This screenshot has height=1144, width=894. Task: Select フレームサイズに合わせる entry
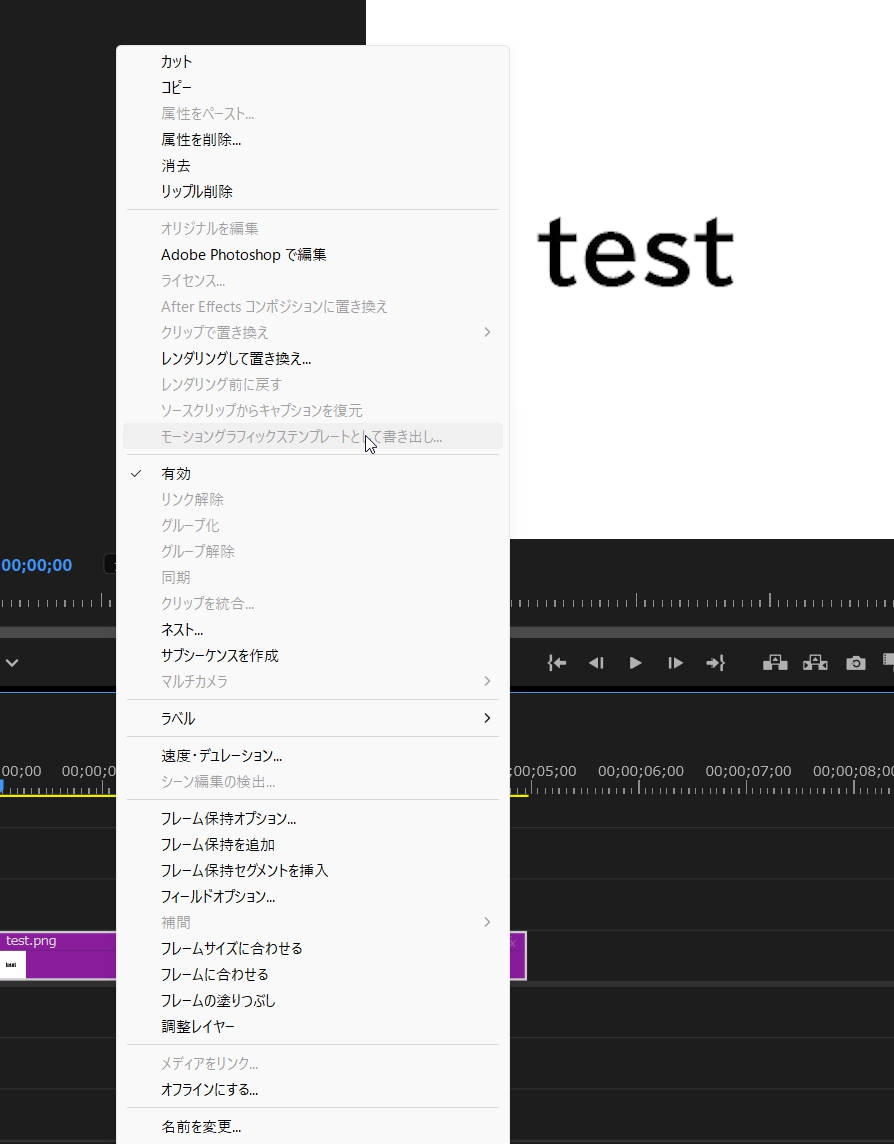tap(312, 948)
